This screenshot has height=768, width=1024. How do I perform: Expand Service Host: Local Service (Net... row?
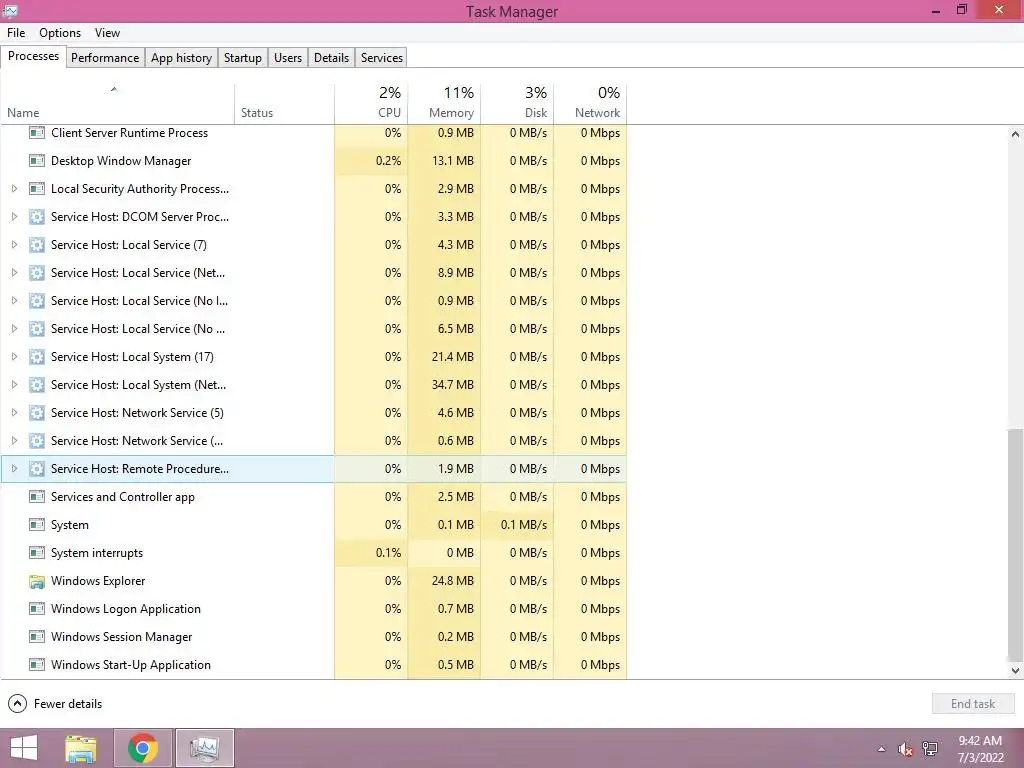(14, 273)
